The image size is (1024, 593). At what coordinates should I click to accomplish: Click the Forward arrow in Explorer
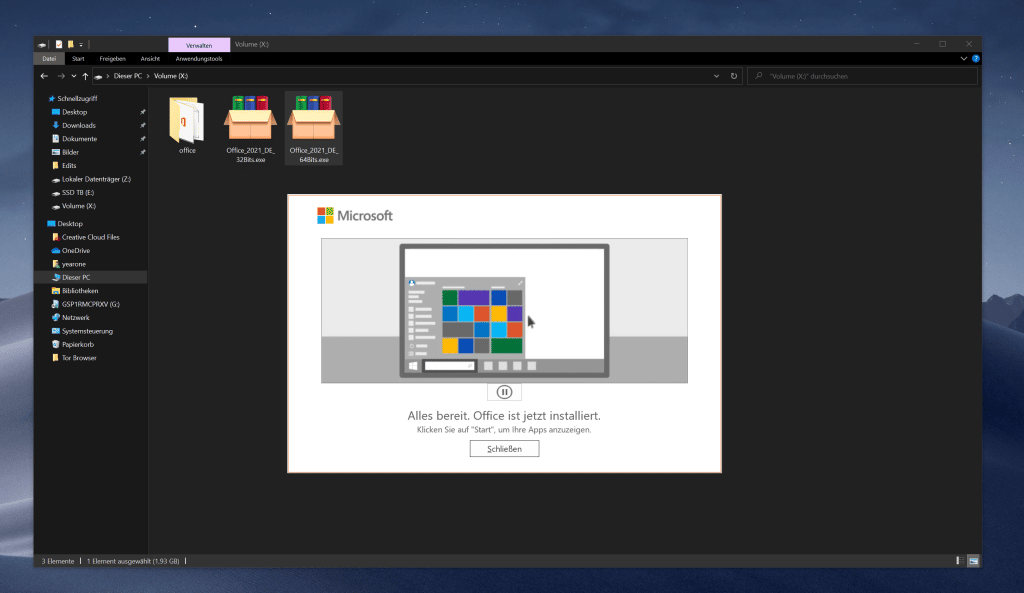coord(61,76)
